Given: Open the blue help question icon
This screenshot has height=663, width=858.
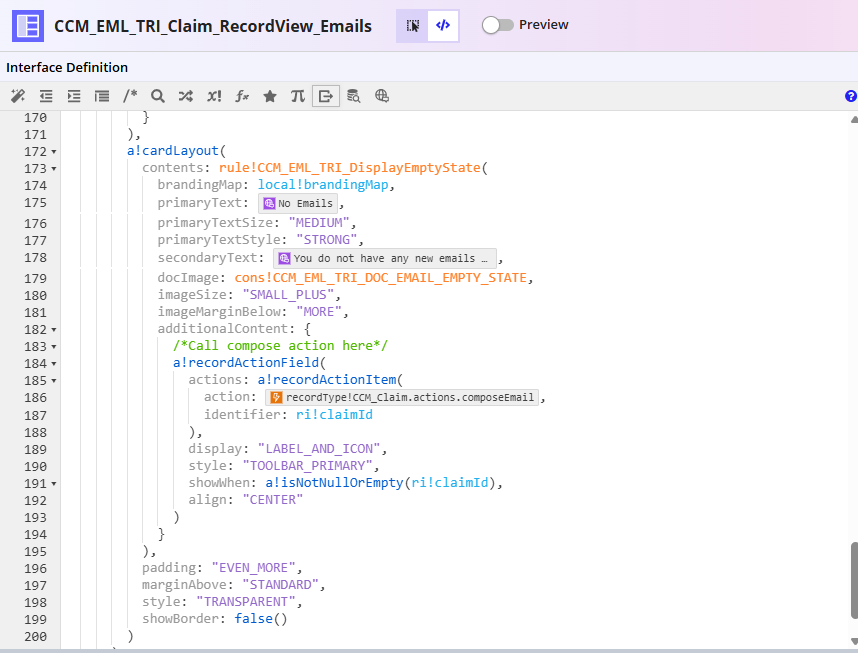Looking at the screenshot, I should click(x=851, y=96).
